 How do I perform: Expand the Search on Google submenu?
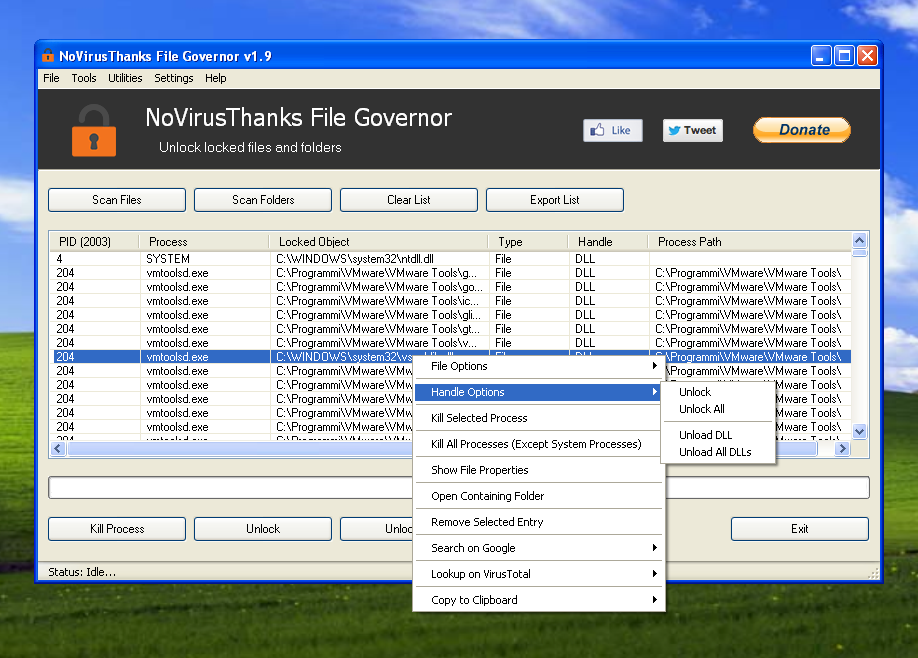click(539, 548)
